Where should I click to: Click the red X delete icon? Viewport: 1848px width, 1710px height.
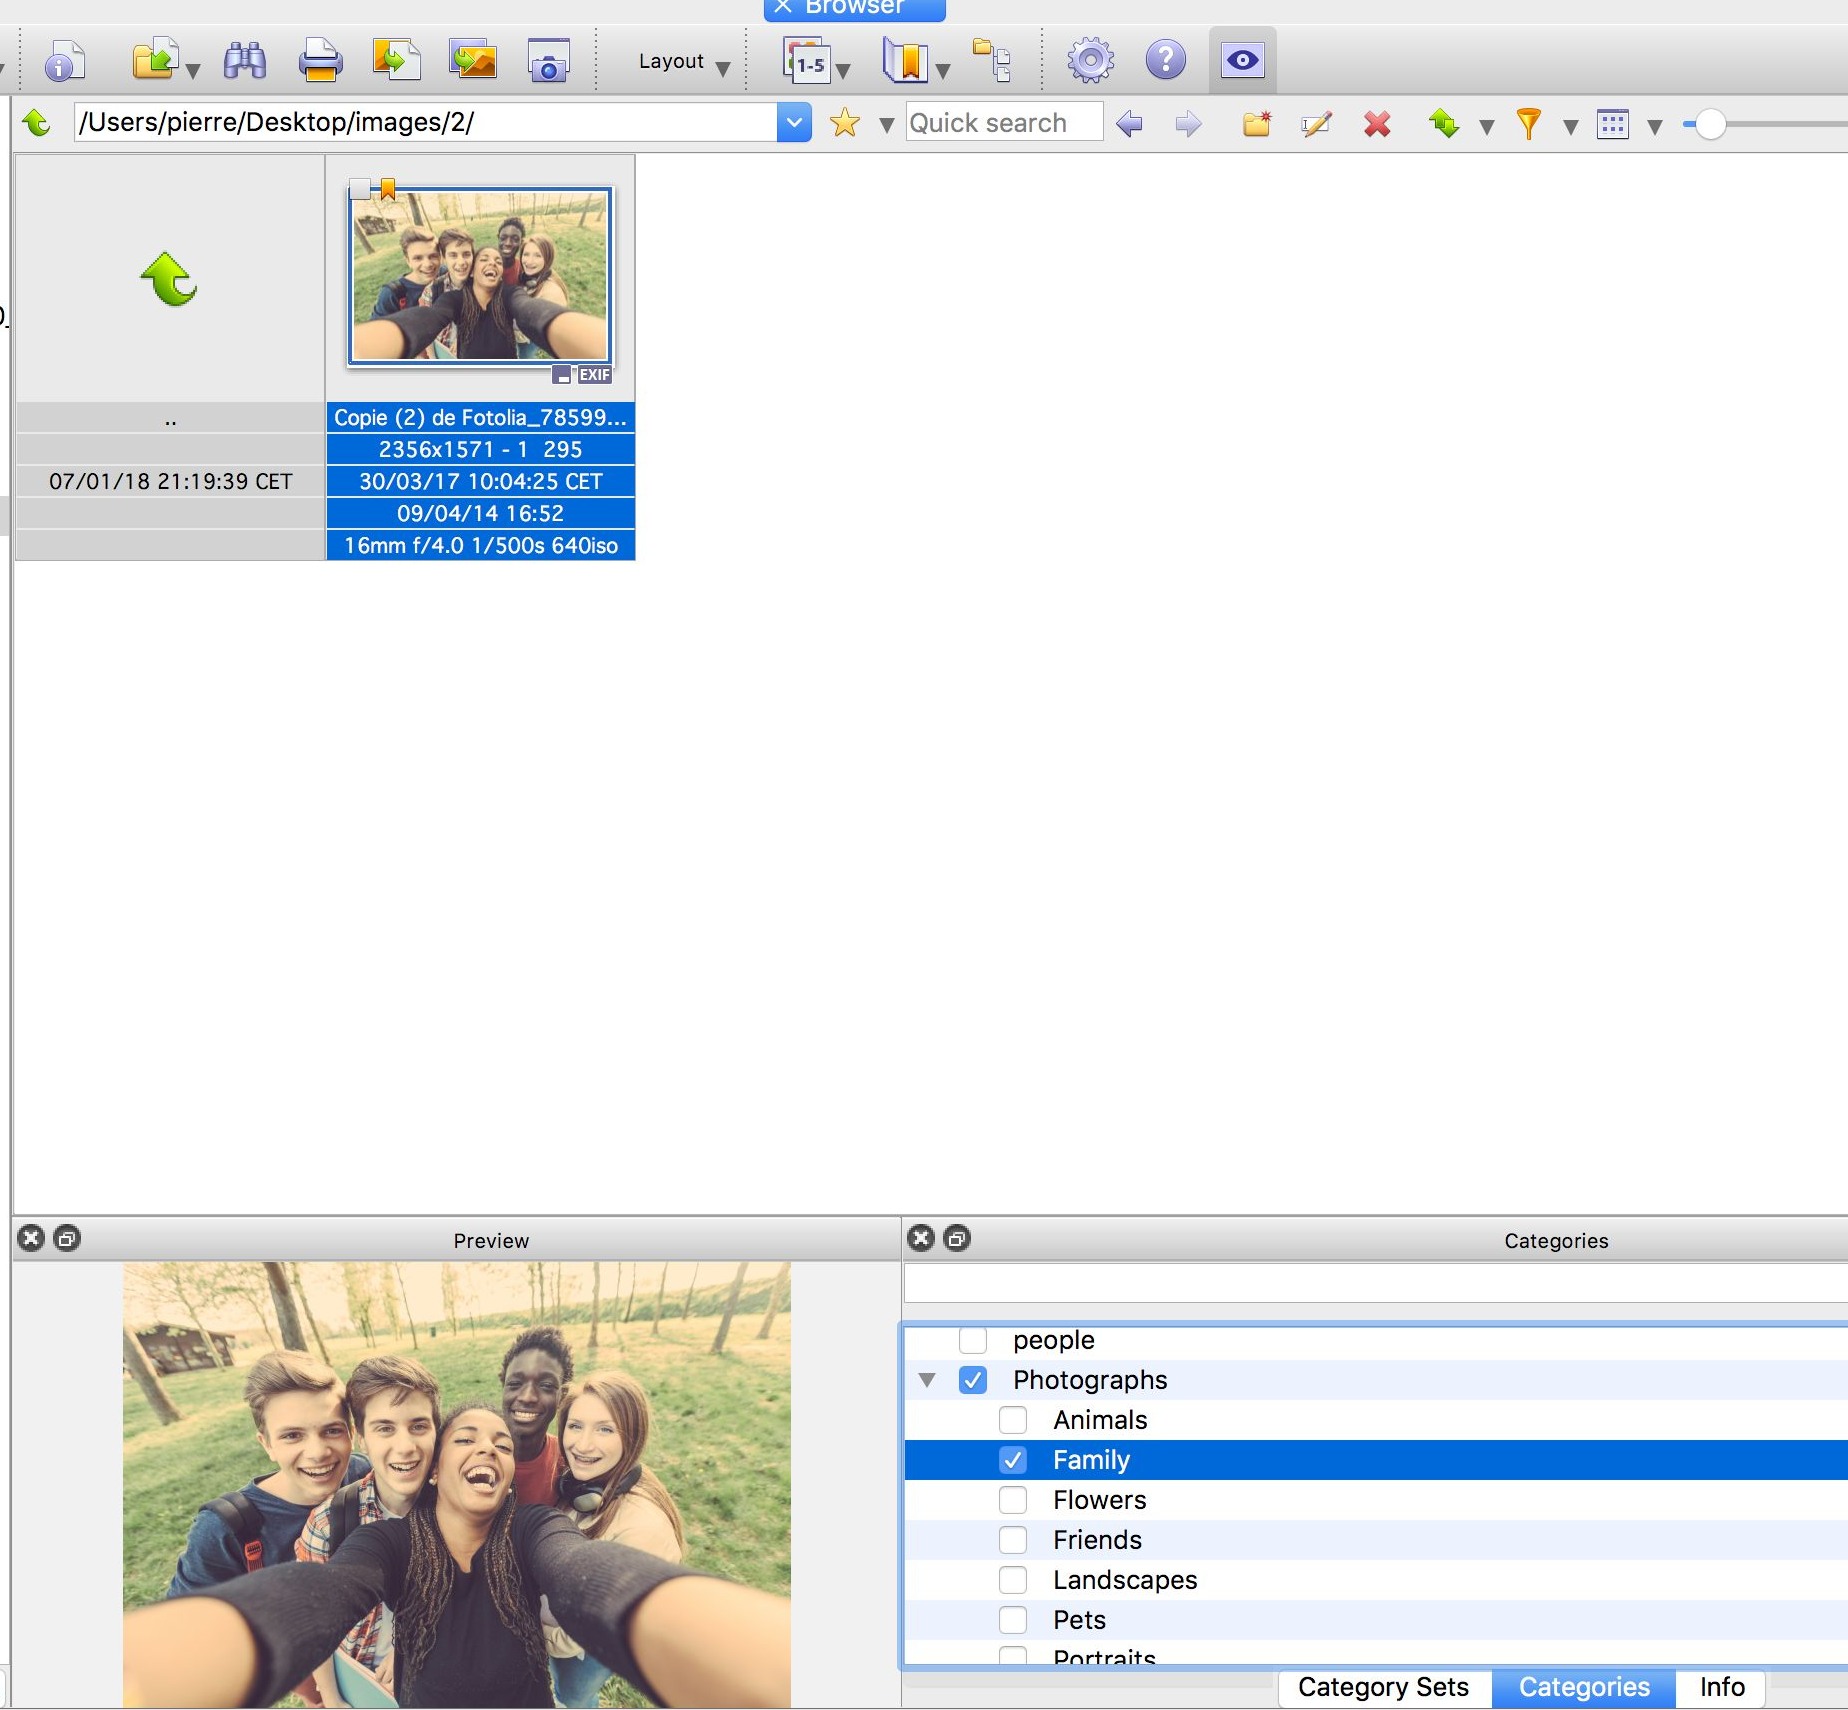(1377, 124)
